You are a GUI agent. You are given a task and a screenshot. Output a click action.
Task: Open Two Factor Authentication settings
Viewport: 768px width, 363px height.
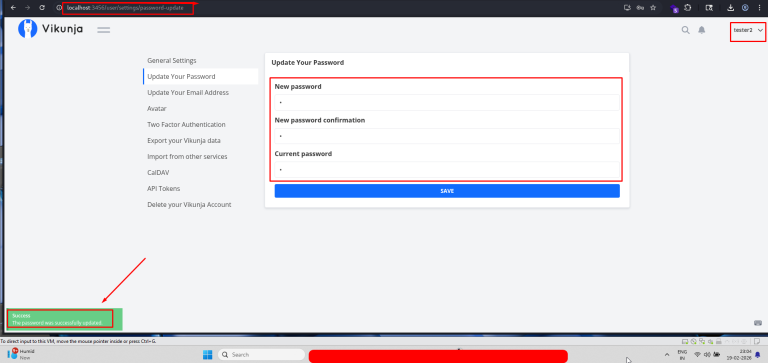coord(187,124)
